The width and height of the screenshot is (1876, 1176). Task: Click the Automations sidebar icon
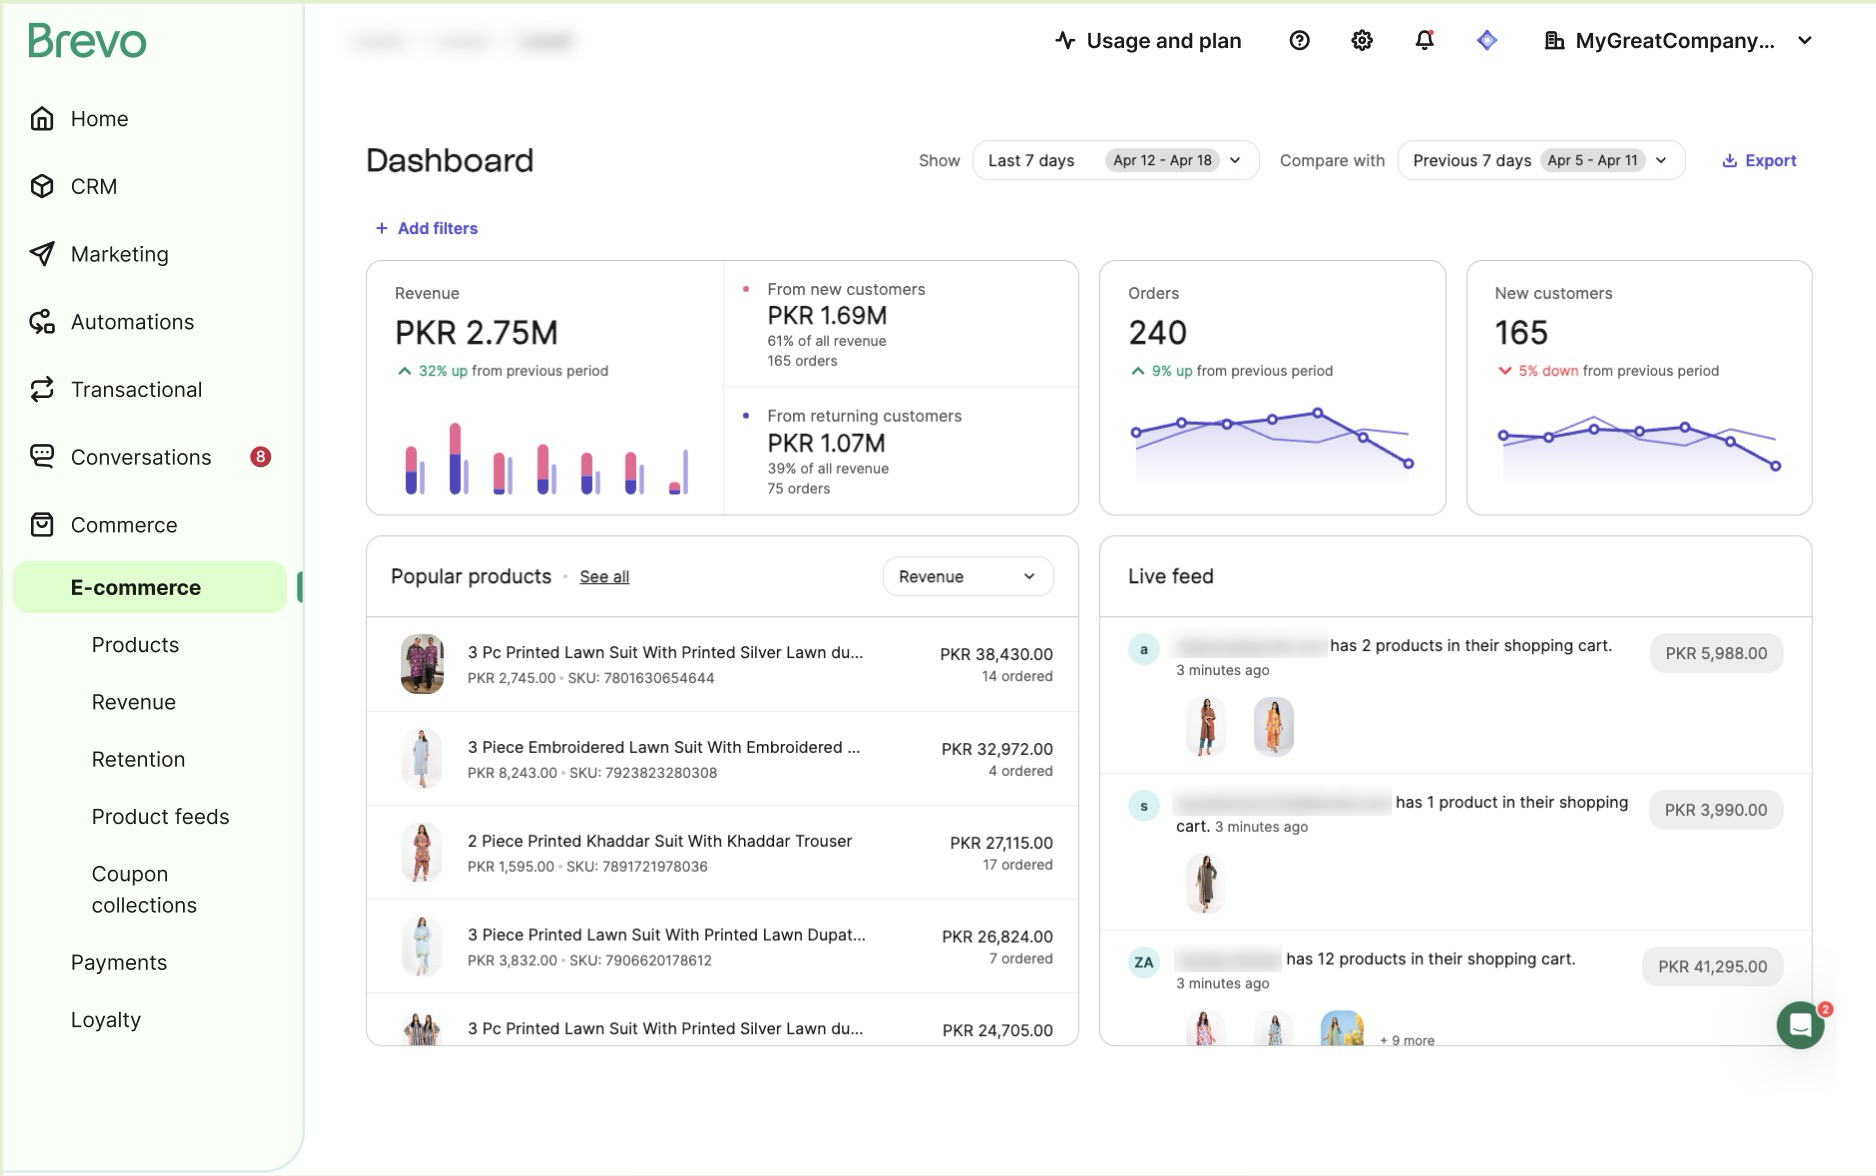[x=42, y=322]
